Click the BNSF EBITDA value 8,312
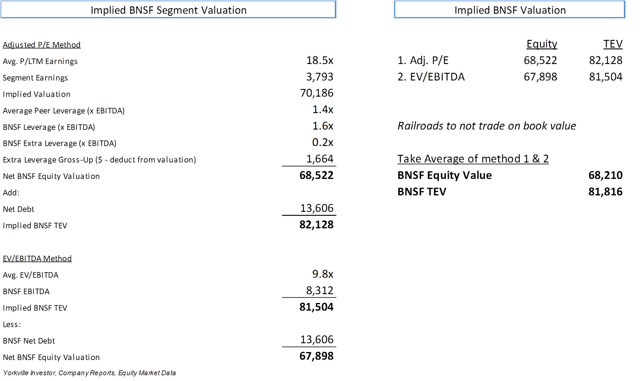The width and height of the screenshot is (640, 381). [x=320, y=290]
